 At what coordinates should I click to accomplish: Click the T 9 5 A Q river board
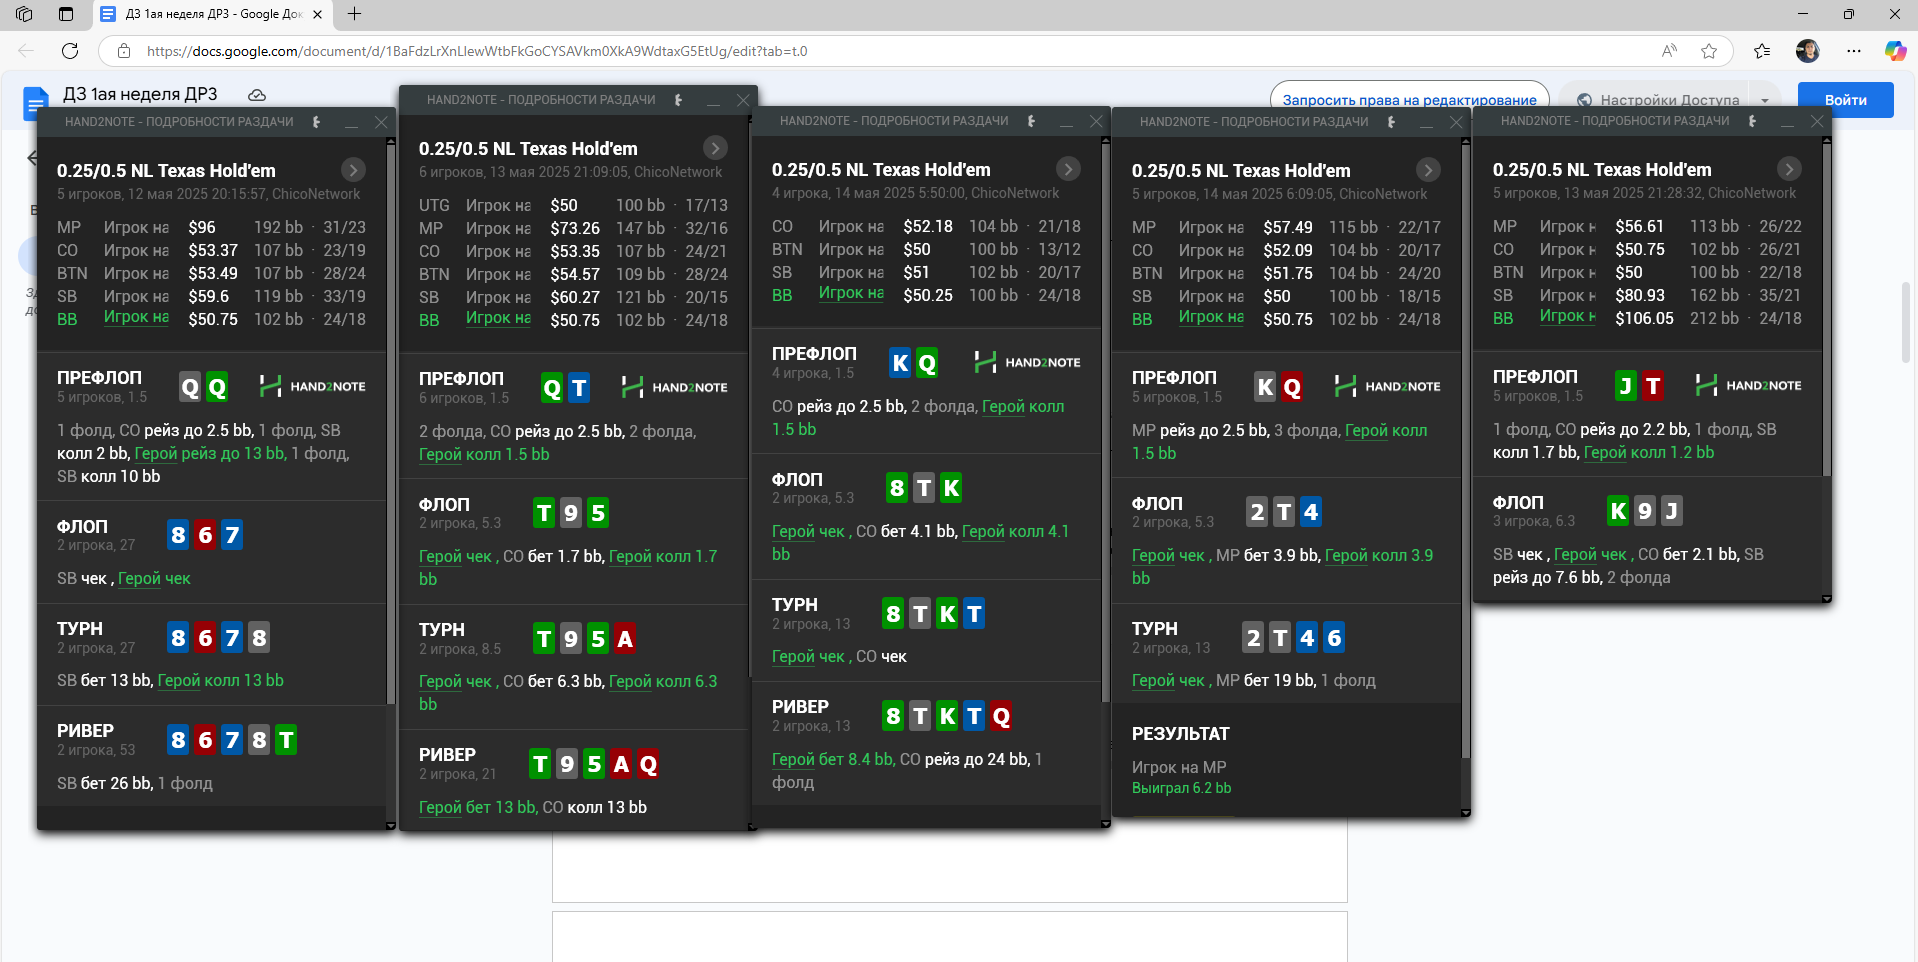[594, 764]
